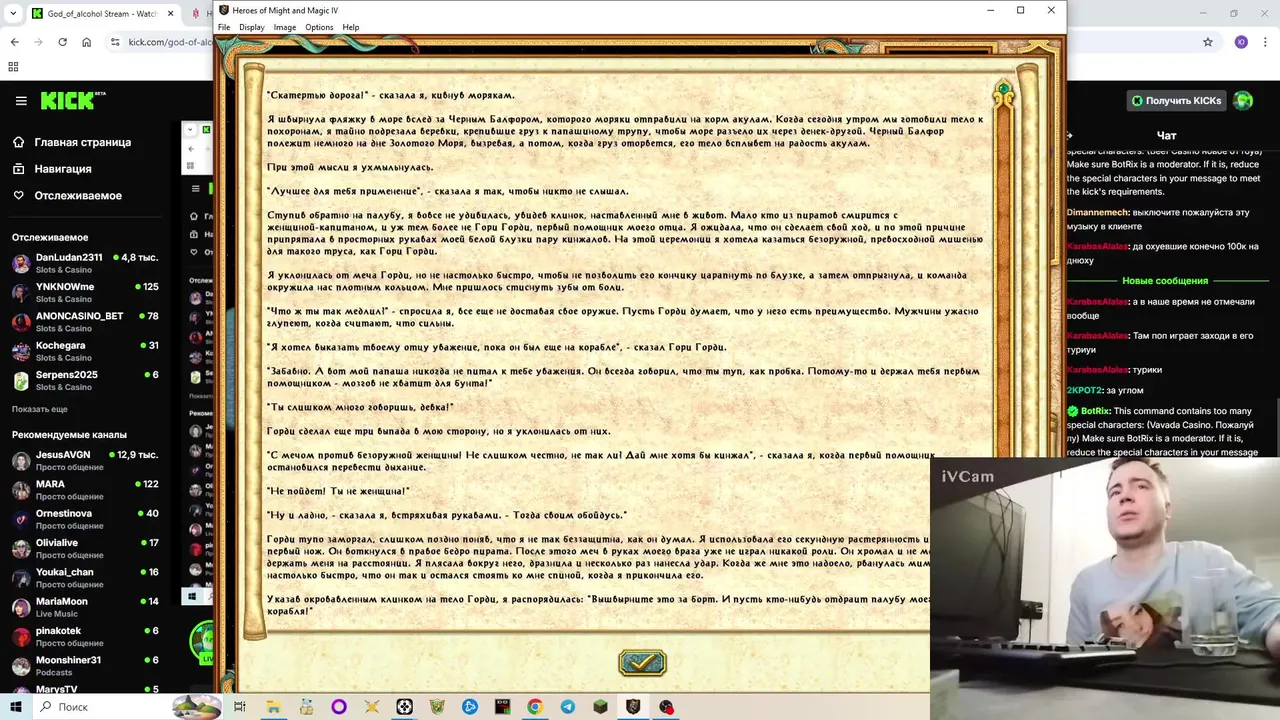Expand followed list with Показать еще
The height and width of the screenshot is (720, 1280).
40,409
